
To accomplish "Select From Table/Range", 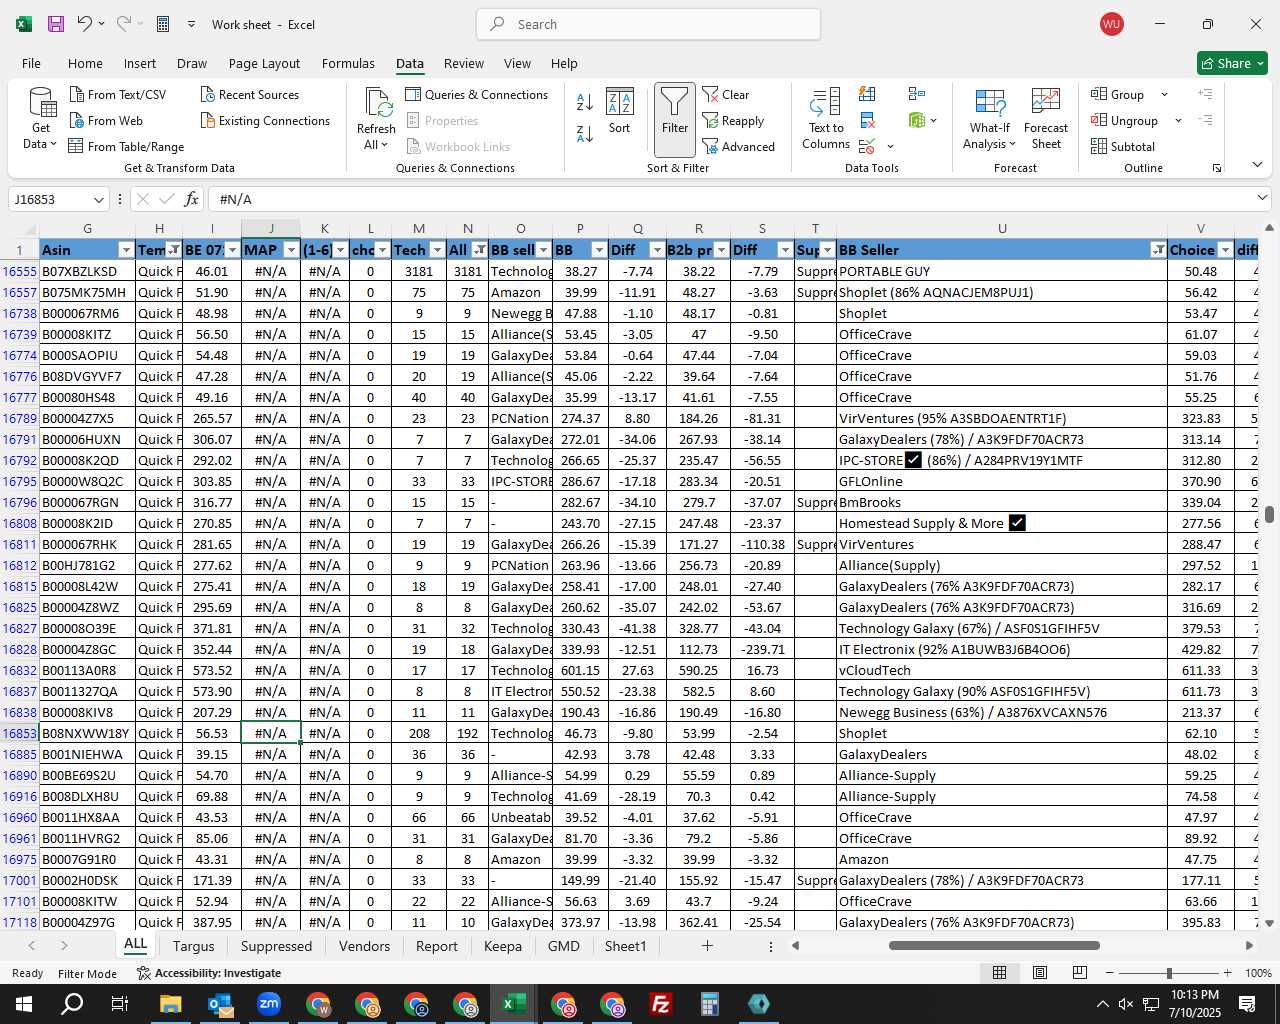I will (126, 146).
